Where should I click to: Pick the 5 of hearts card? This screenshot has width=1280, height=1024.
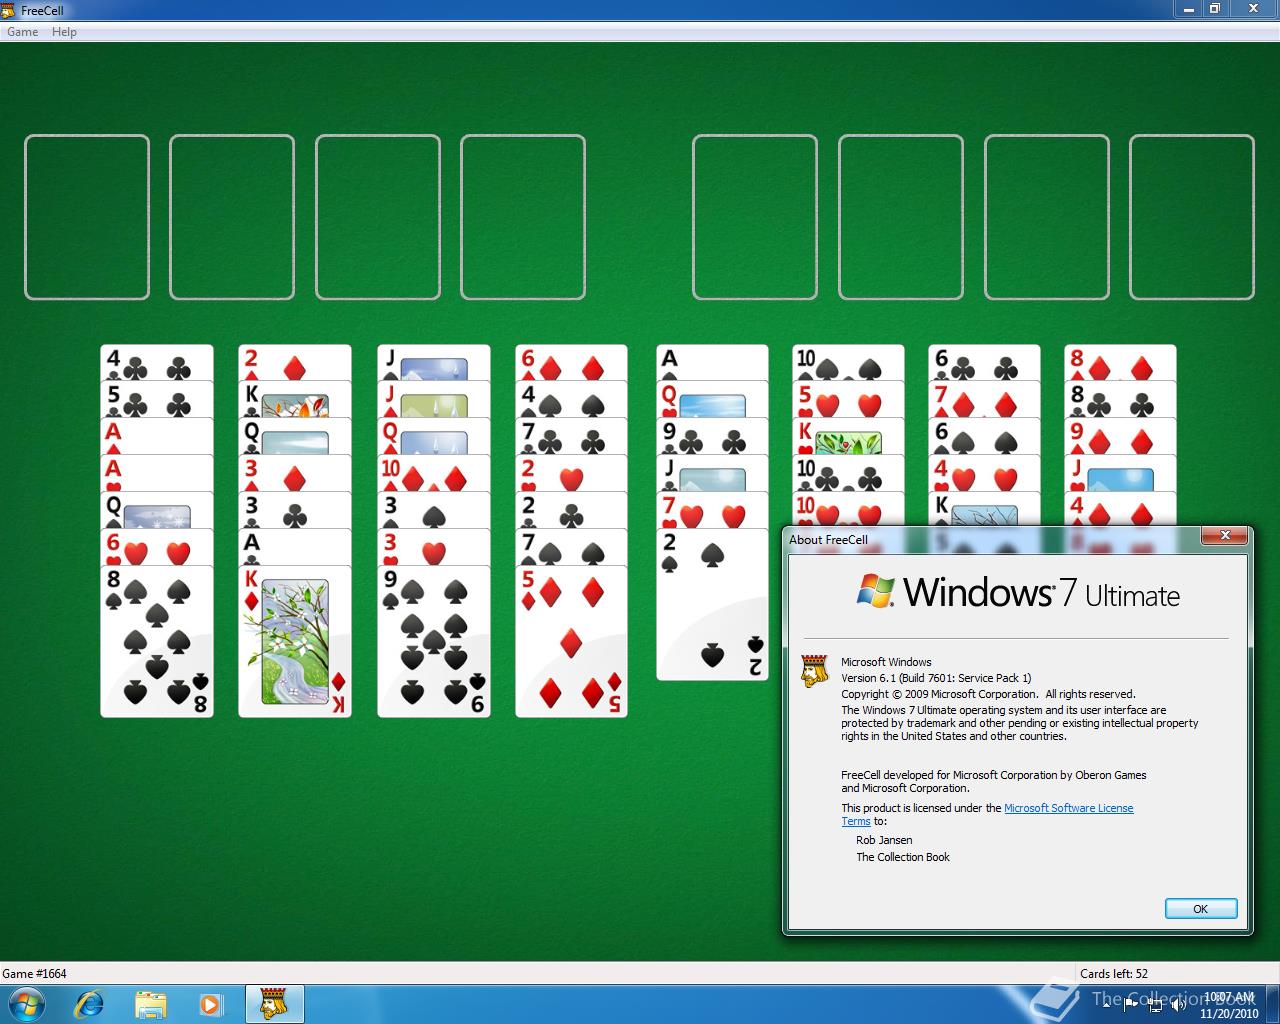[x=848, y=400]
